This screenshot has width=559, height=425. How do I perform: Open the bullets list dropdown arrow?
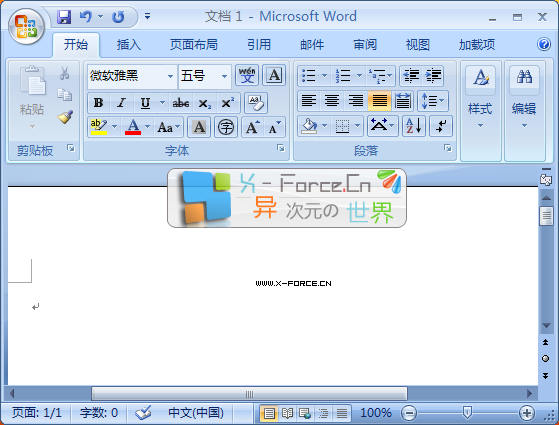coord(324,76)
